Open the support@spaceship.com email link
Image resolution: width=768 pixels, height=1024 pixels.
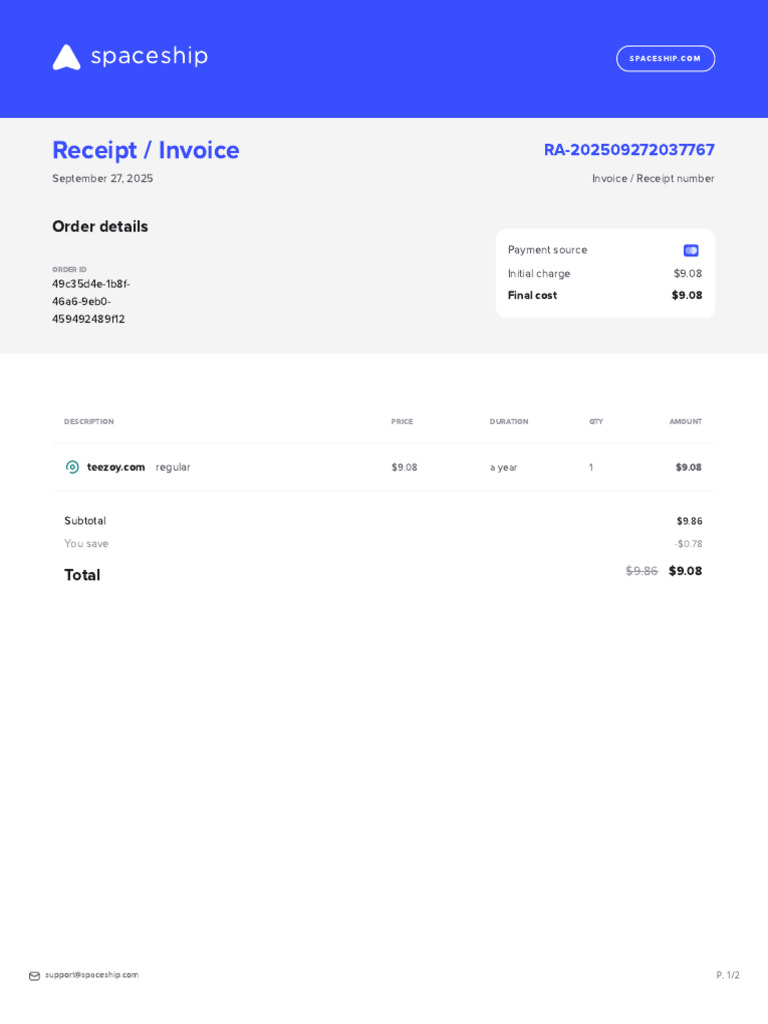coord(91,975)
